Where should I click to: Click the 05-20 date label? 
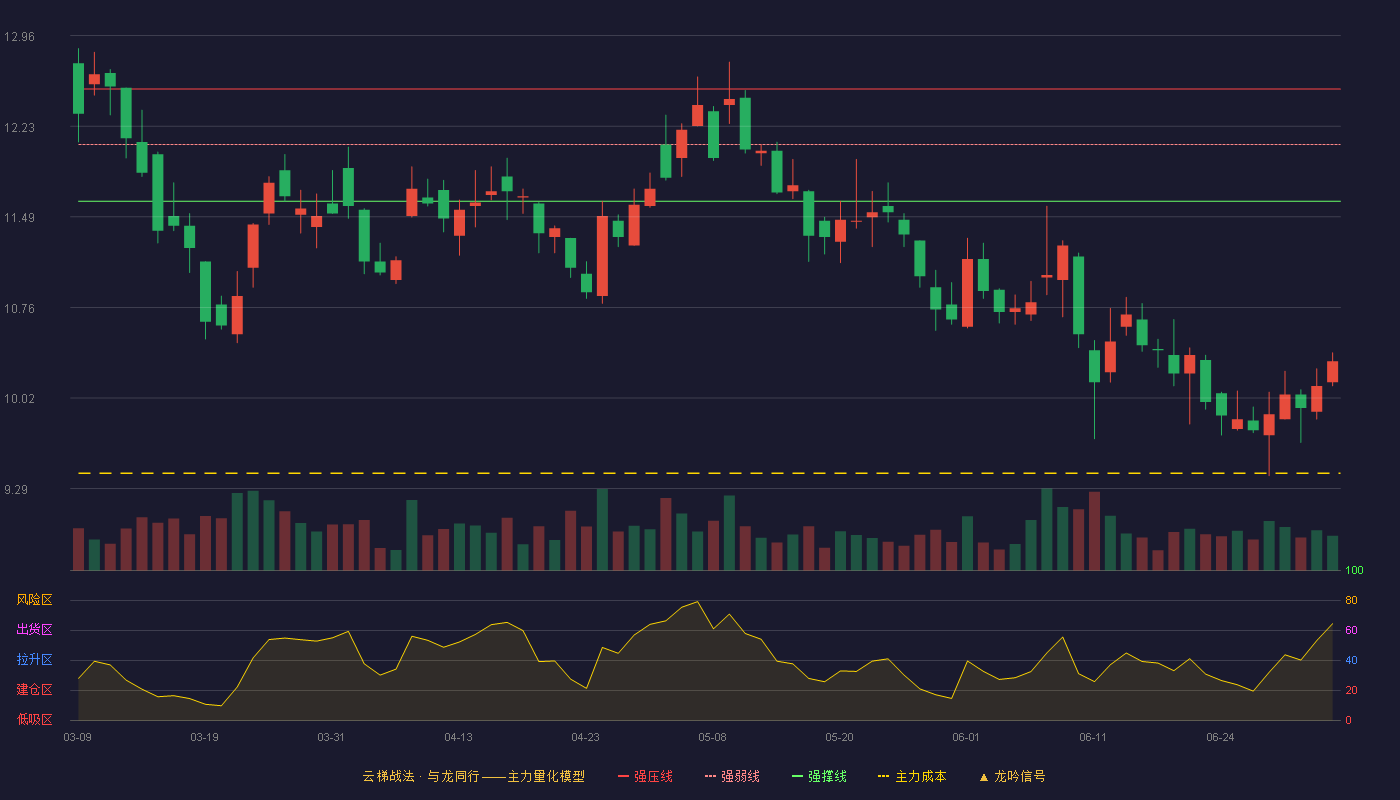click(839, 737)
